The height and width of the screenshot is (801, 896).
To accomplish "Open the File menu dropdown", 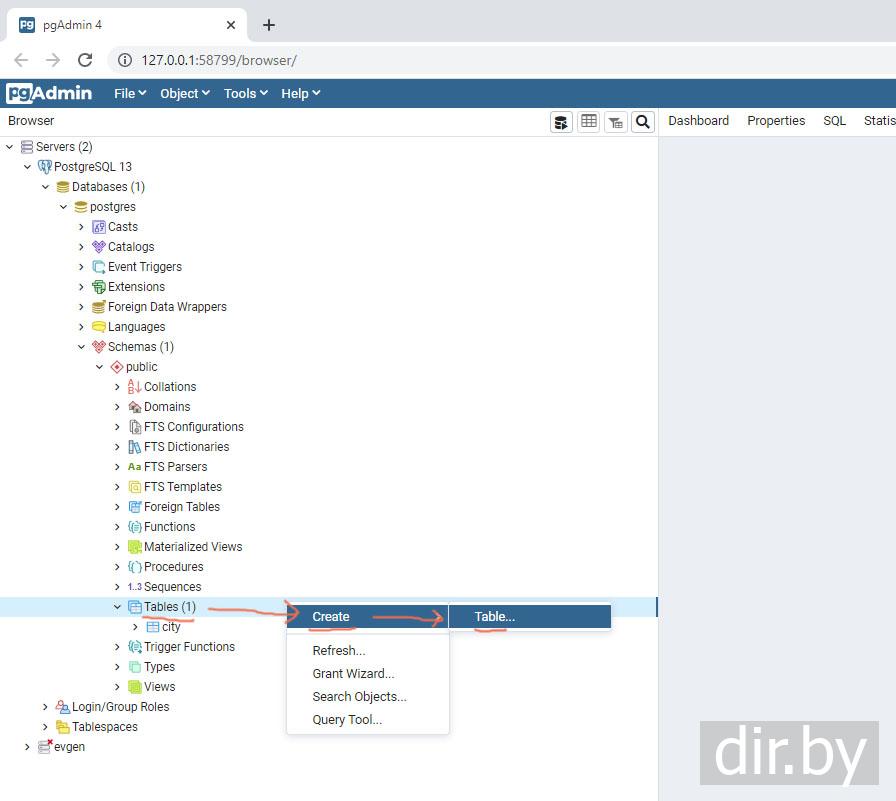I will click(130, 93).
